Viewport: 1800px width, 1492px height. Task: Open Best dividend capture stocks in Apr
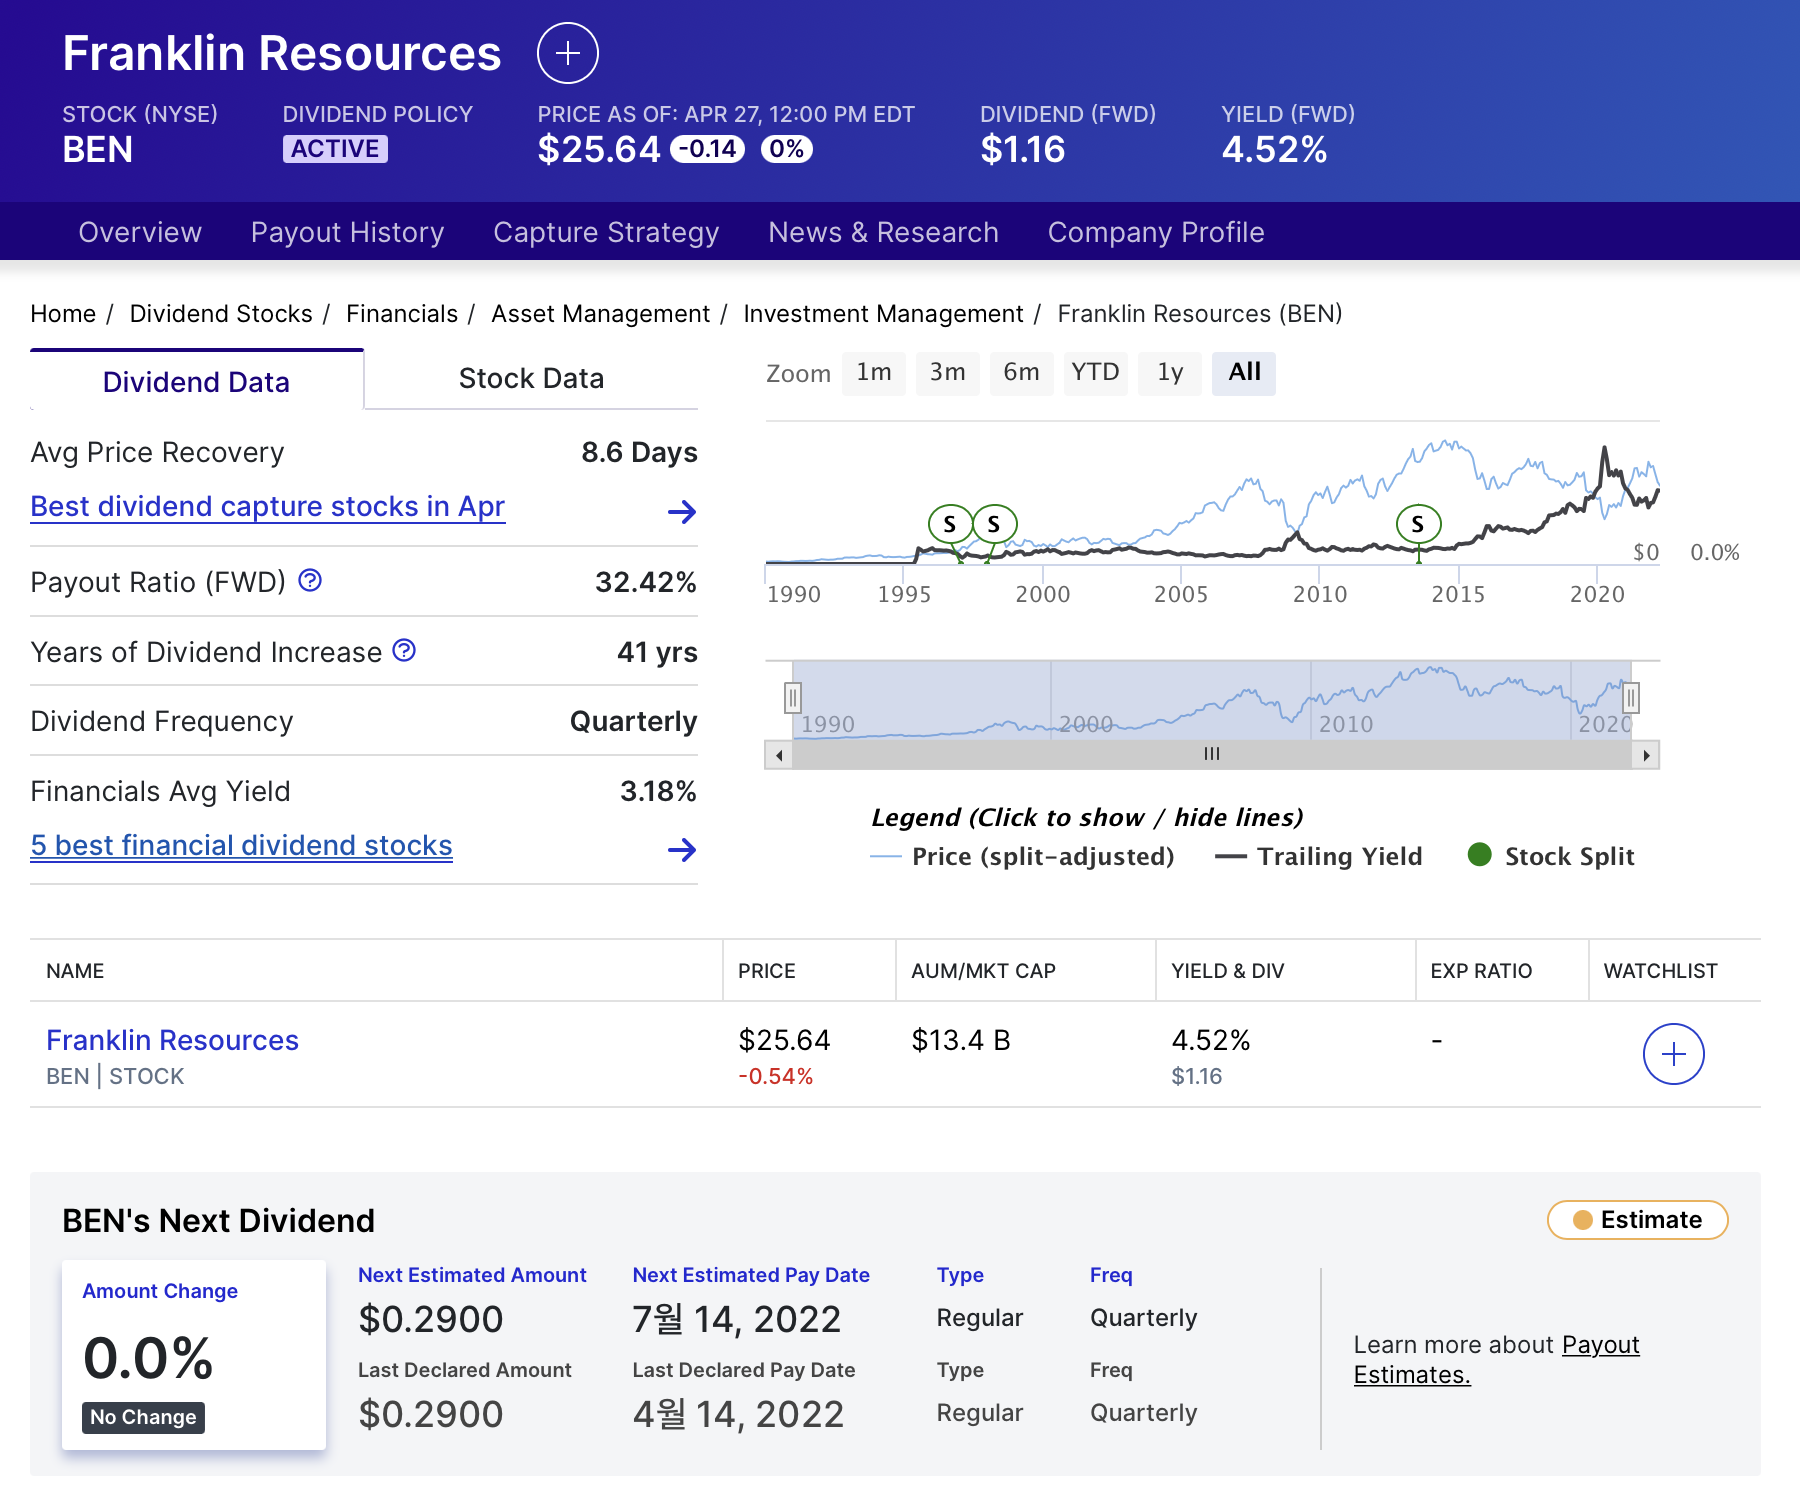pos(268,507)
